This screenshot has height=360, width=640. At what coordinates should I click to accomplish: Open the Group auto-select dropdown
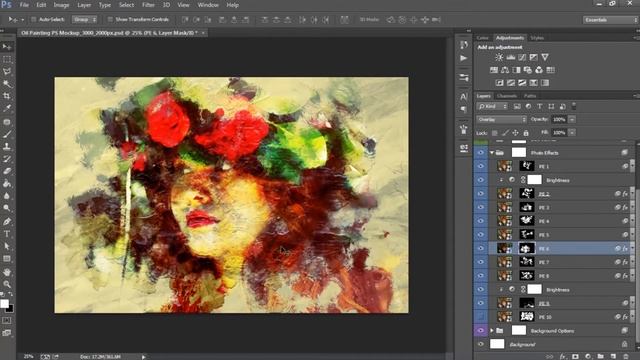click(84, 19)
